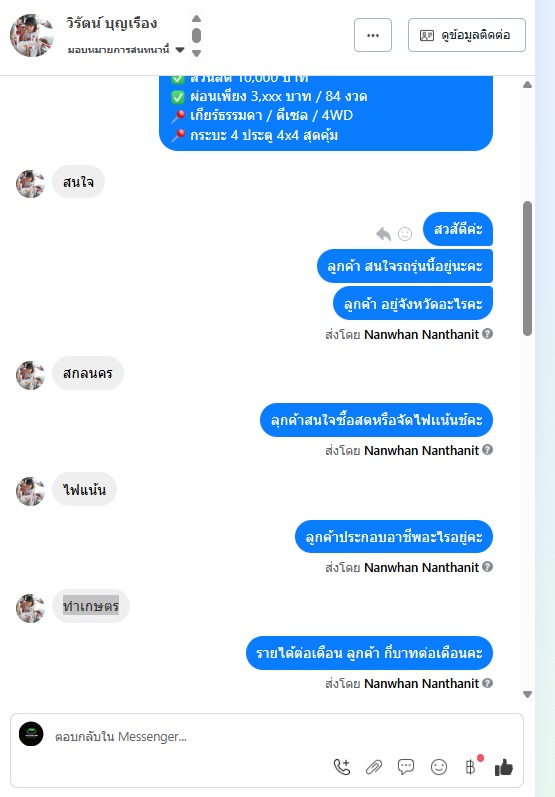Reply to the สวัสดีค่ะ message arrow
The height and width of the screenshot is (797, 555).
[x=383, y=234]
